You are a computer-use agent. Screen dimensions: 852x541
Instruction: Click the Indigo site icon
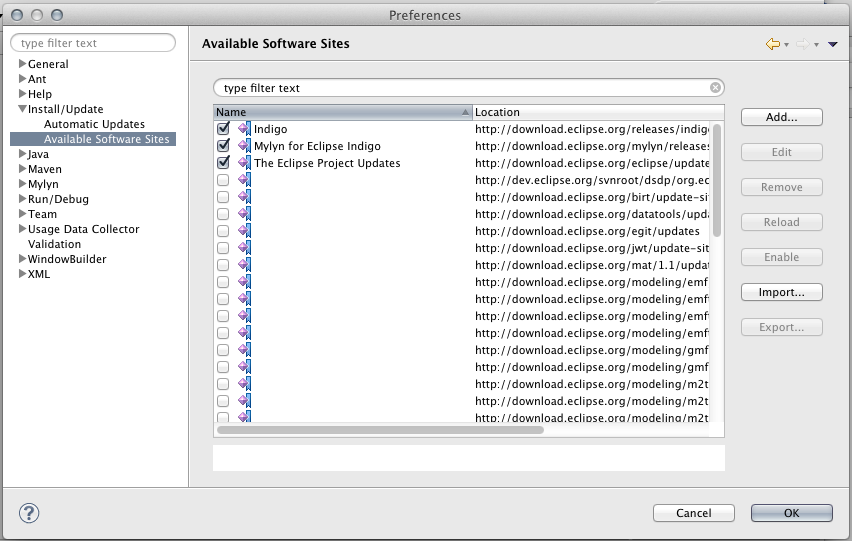click(244, 129)
